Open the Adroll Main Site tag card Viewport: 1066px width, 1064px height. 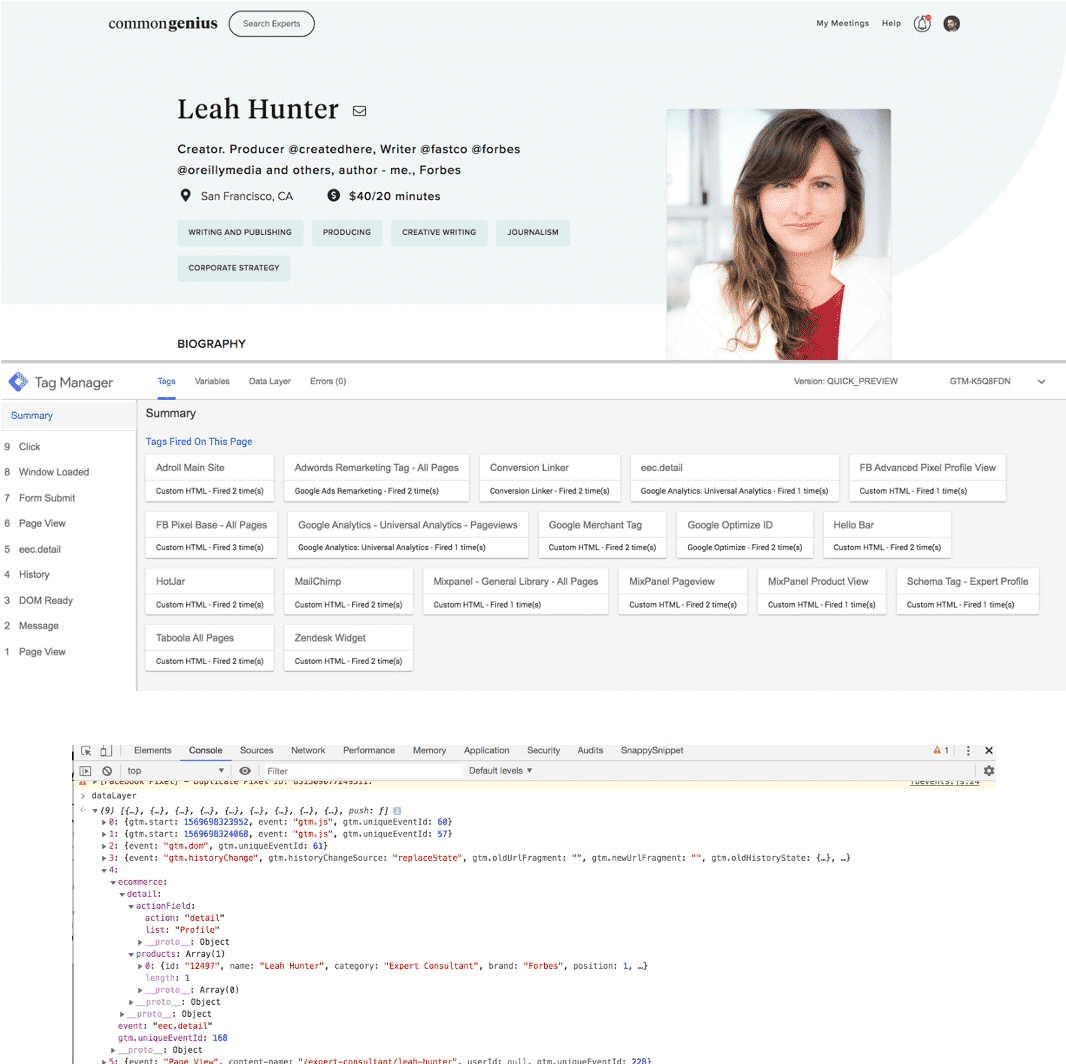pyautogui.click(x=209, y=479)
